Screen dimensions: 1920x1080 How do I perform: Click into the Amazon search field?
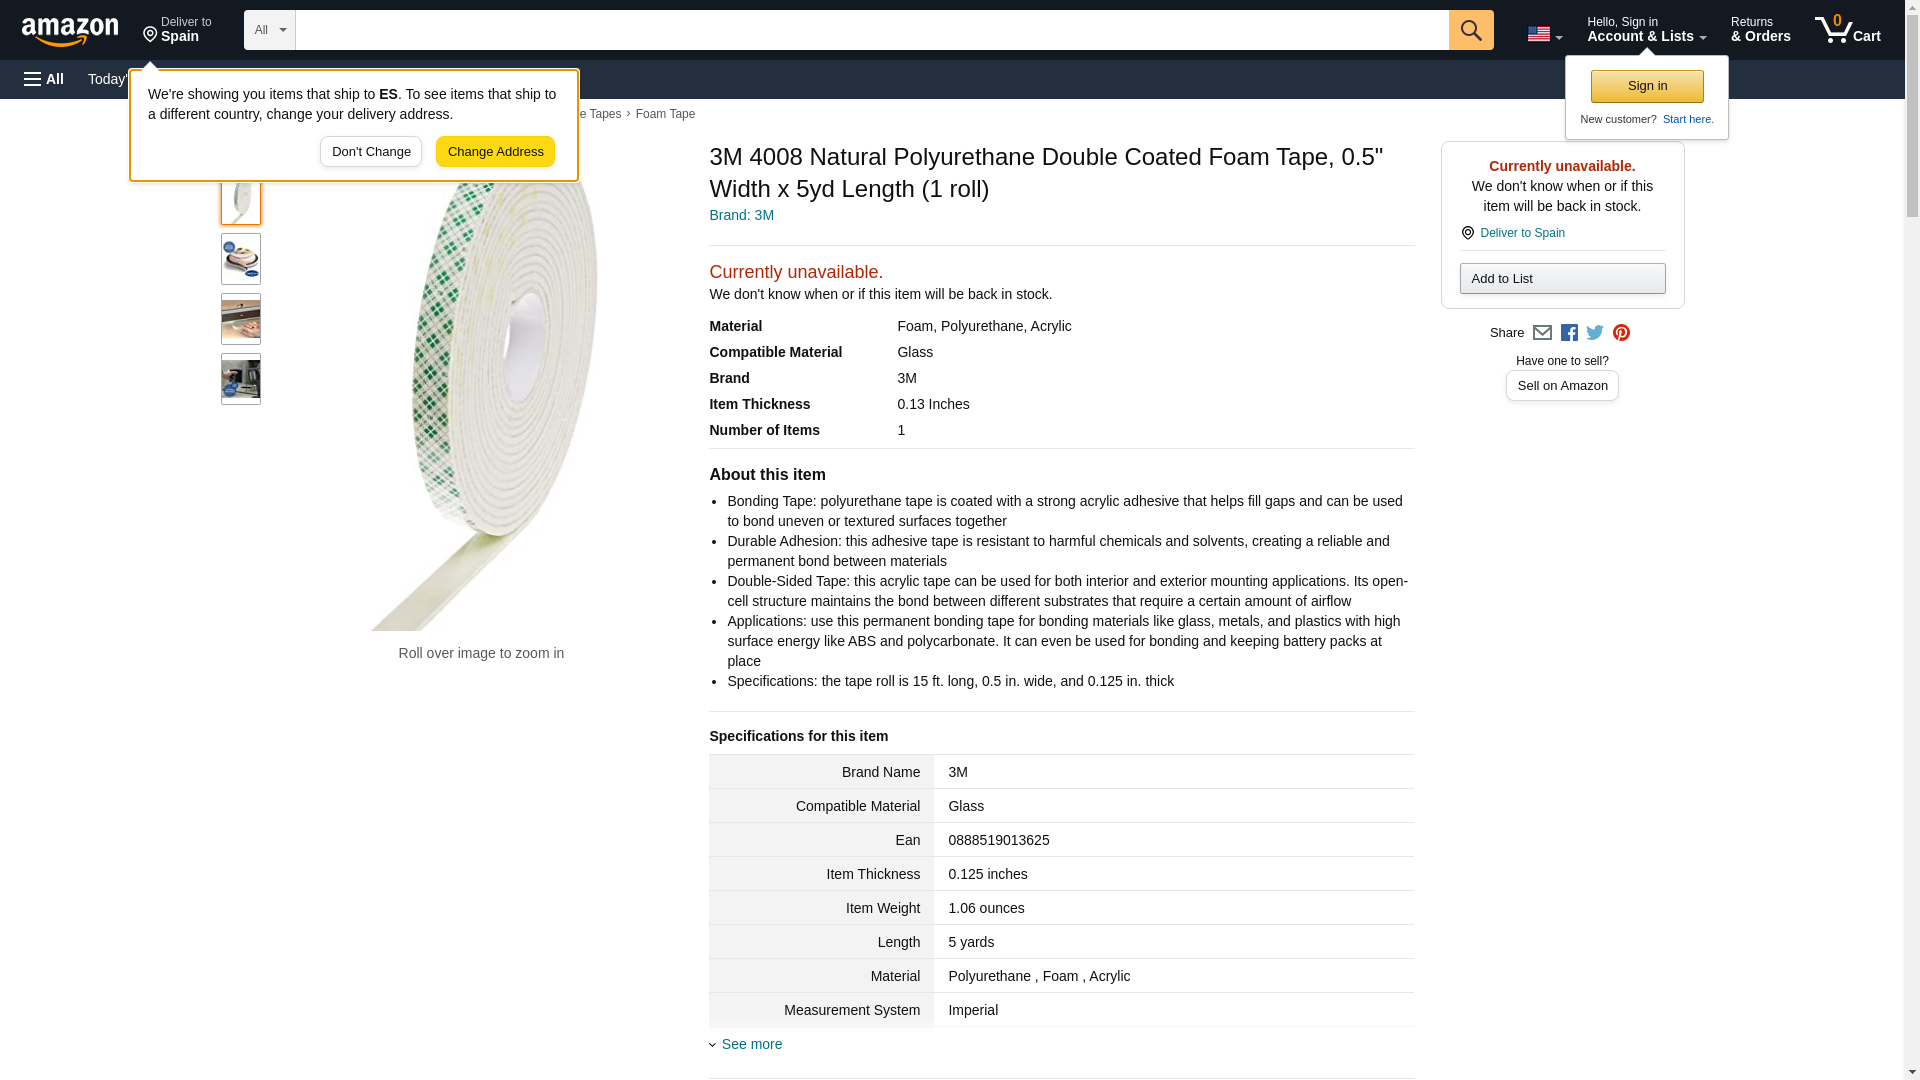coord(870,30)
